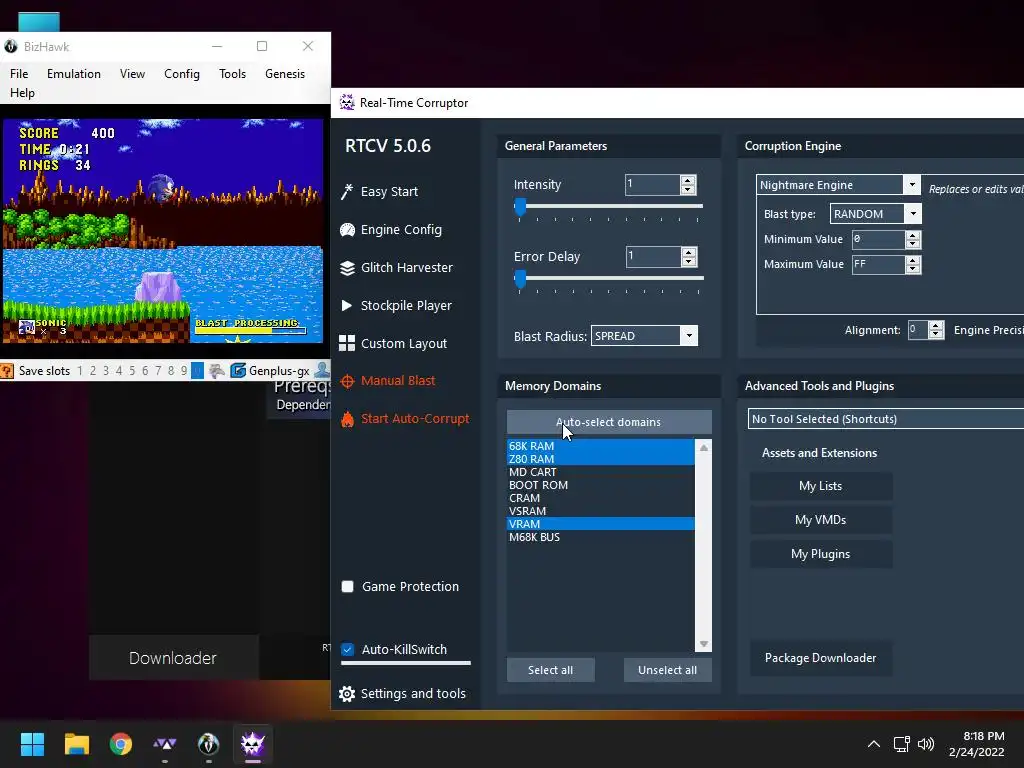1024x768 pixels.
Task: Open No Tool Selected (Shortcuts) dropdown
Action: [886, 419]
